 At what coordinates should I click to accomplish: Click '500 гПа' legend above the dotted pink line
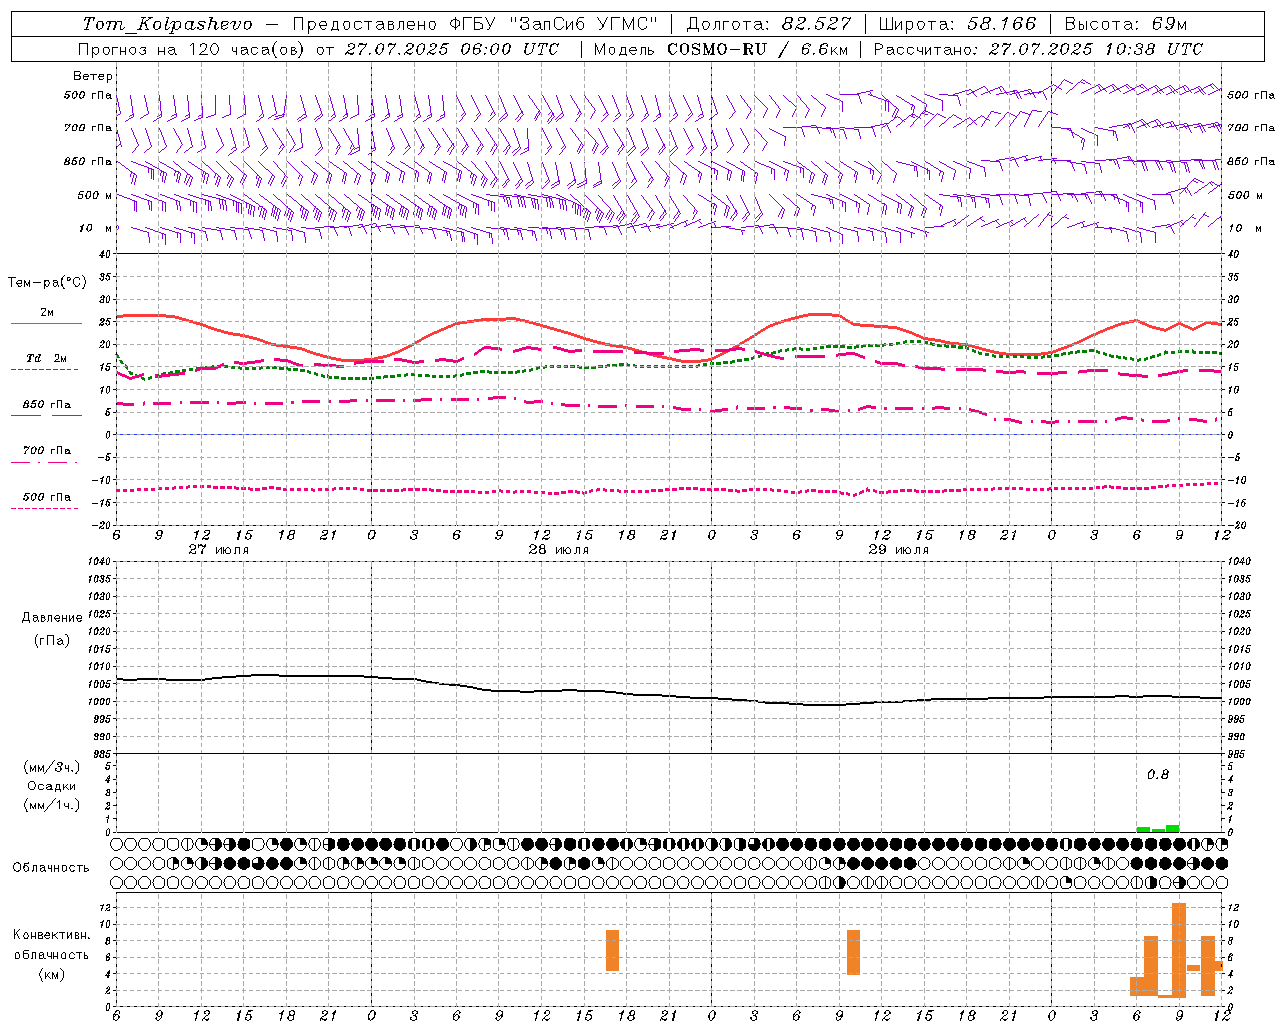coord(46,497)
